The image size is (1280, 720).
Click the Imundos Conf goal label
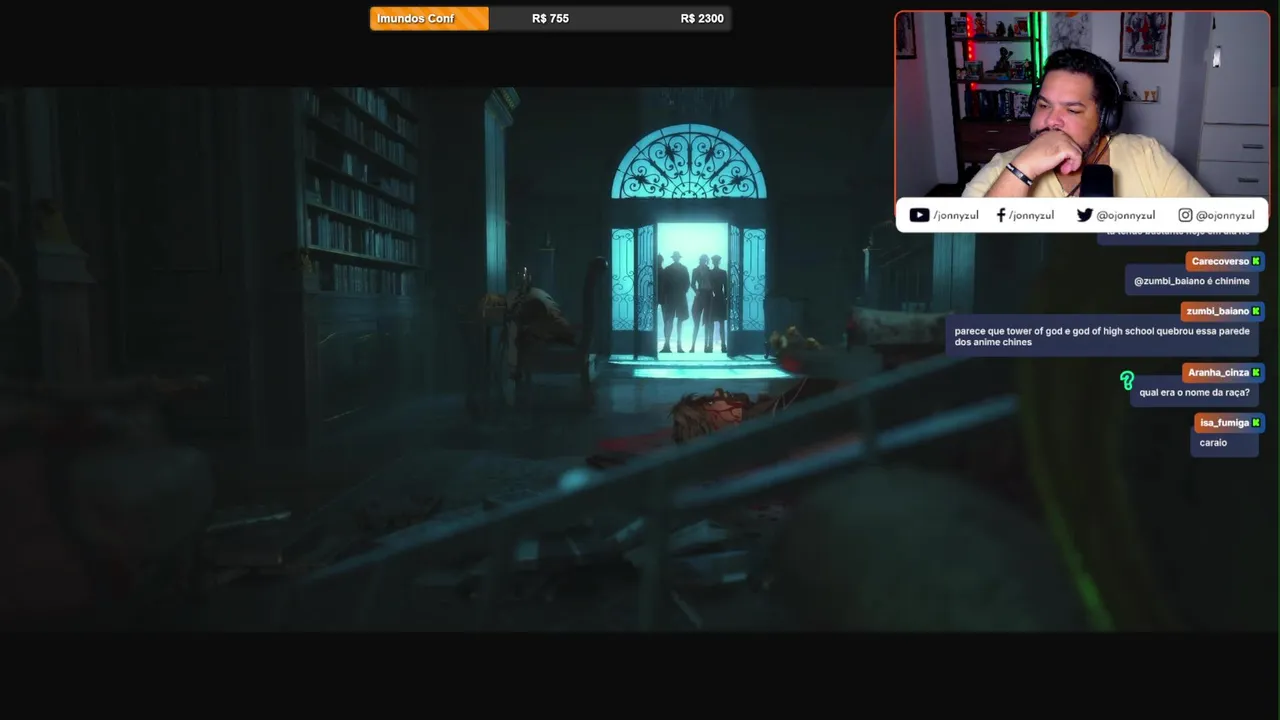[x=415, y=18]
